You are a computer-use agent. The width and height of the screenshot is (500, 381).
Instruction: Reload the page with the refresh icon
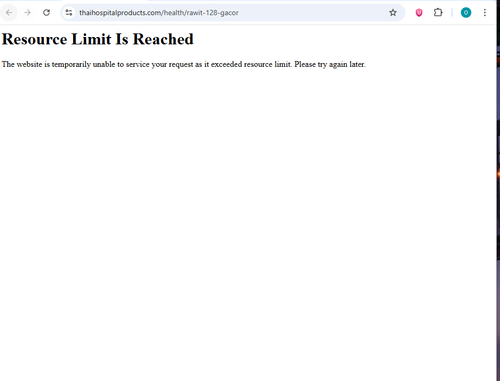pos(46,13)
